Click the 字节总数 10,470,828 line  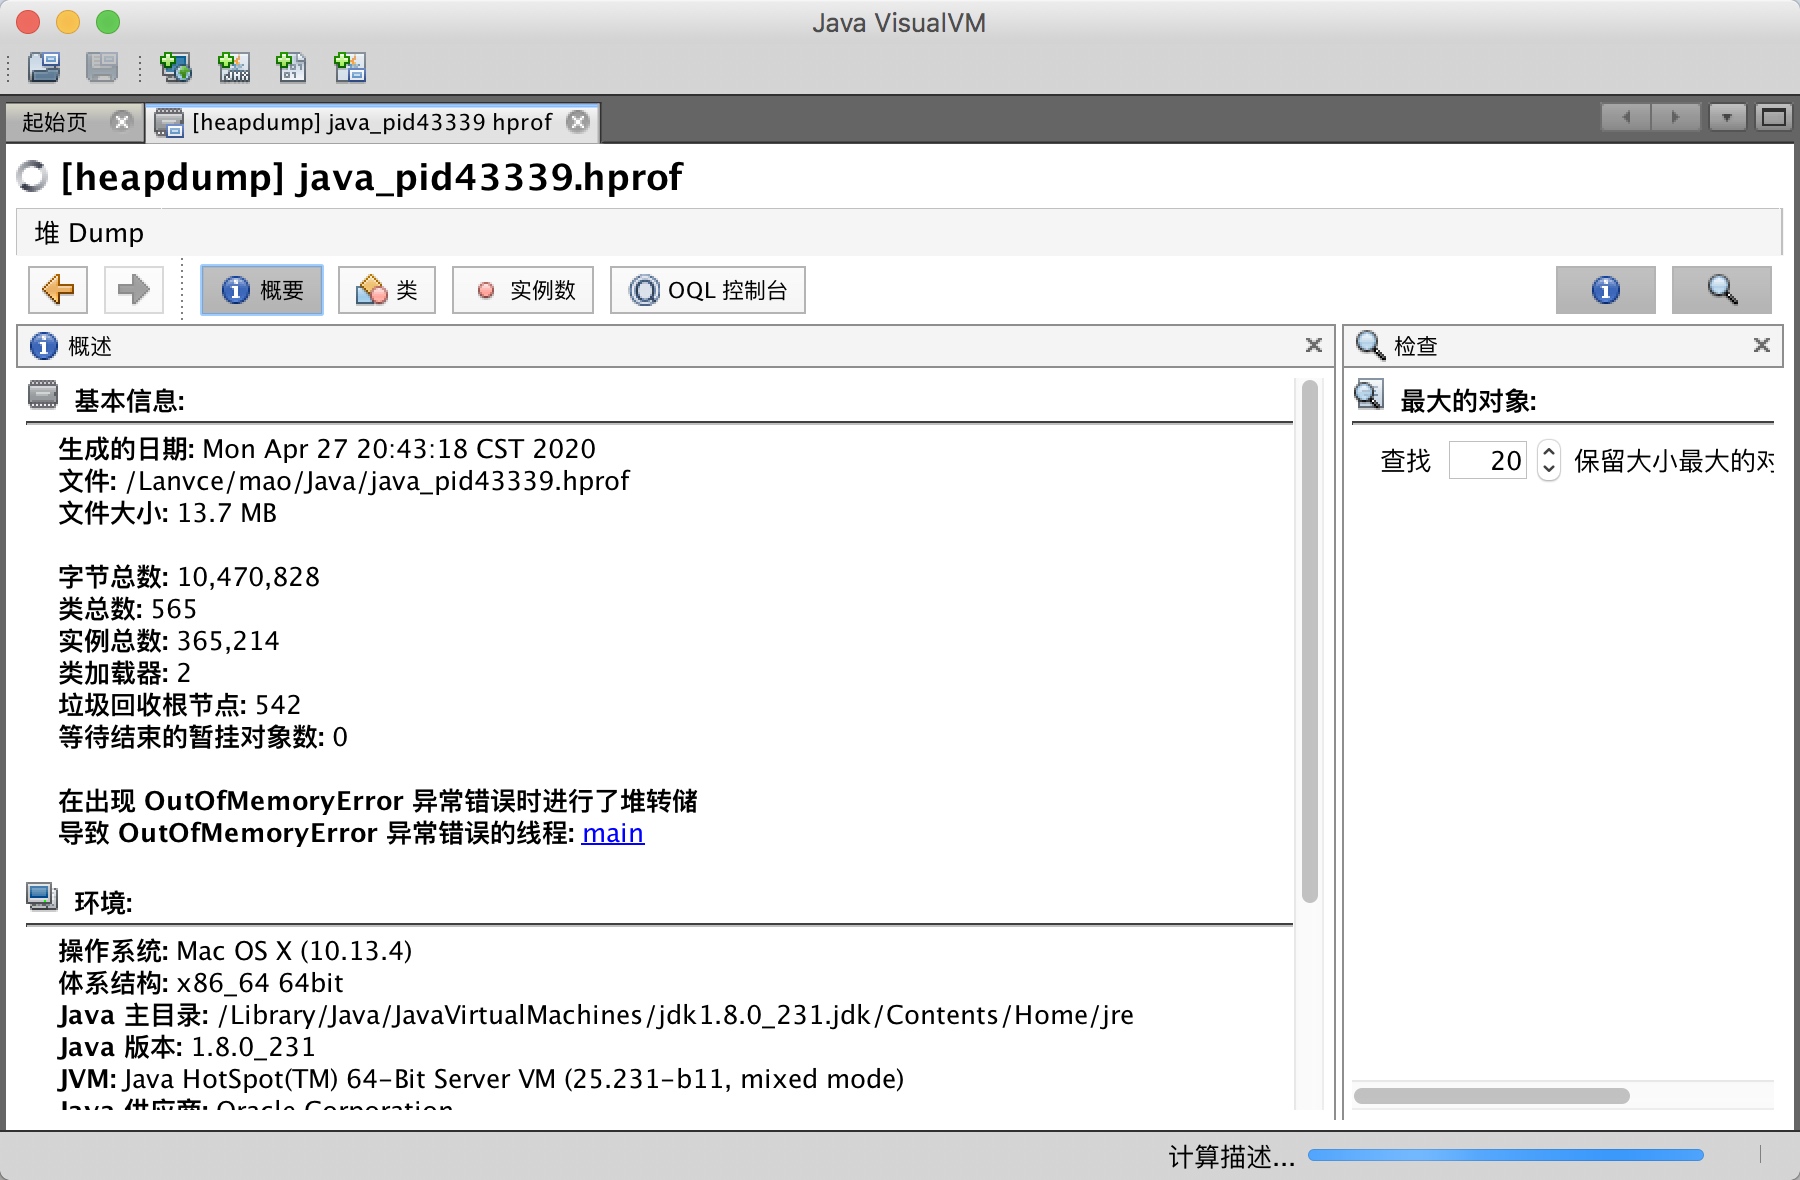click(x=189, y=577)
